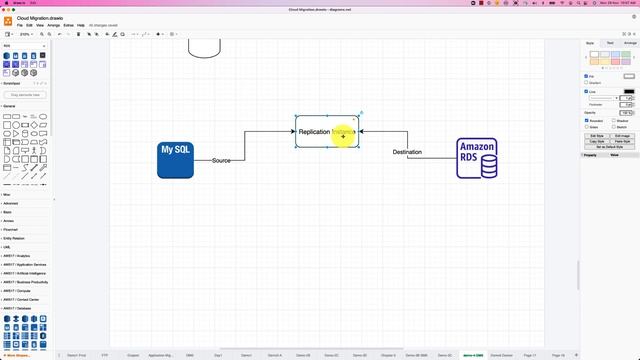640x360 pixels.
Task: Open the Arrange menu
Action: click(53, 25)
